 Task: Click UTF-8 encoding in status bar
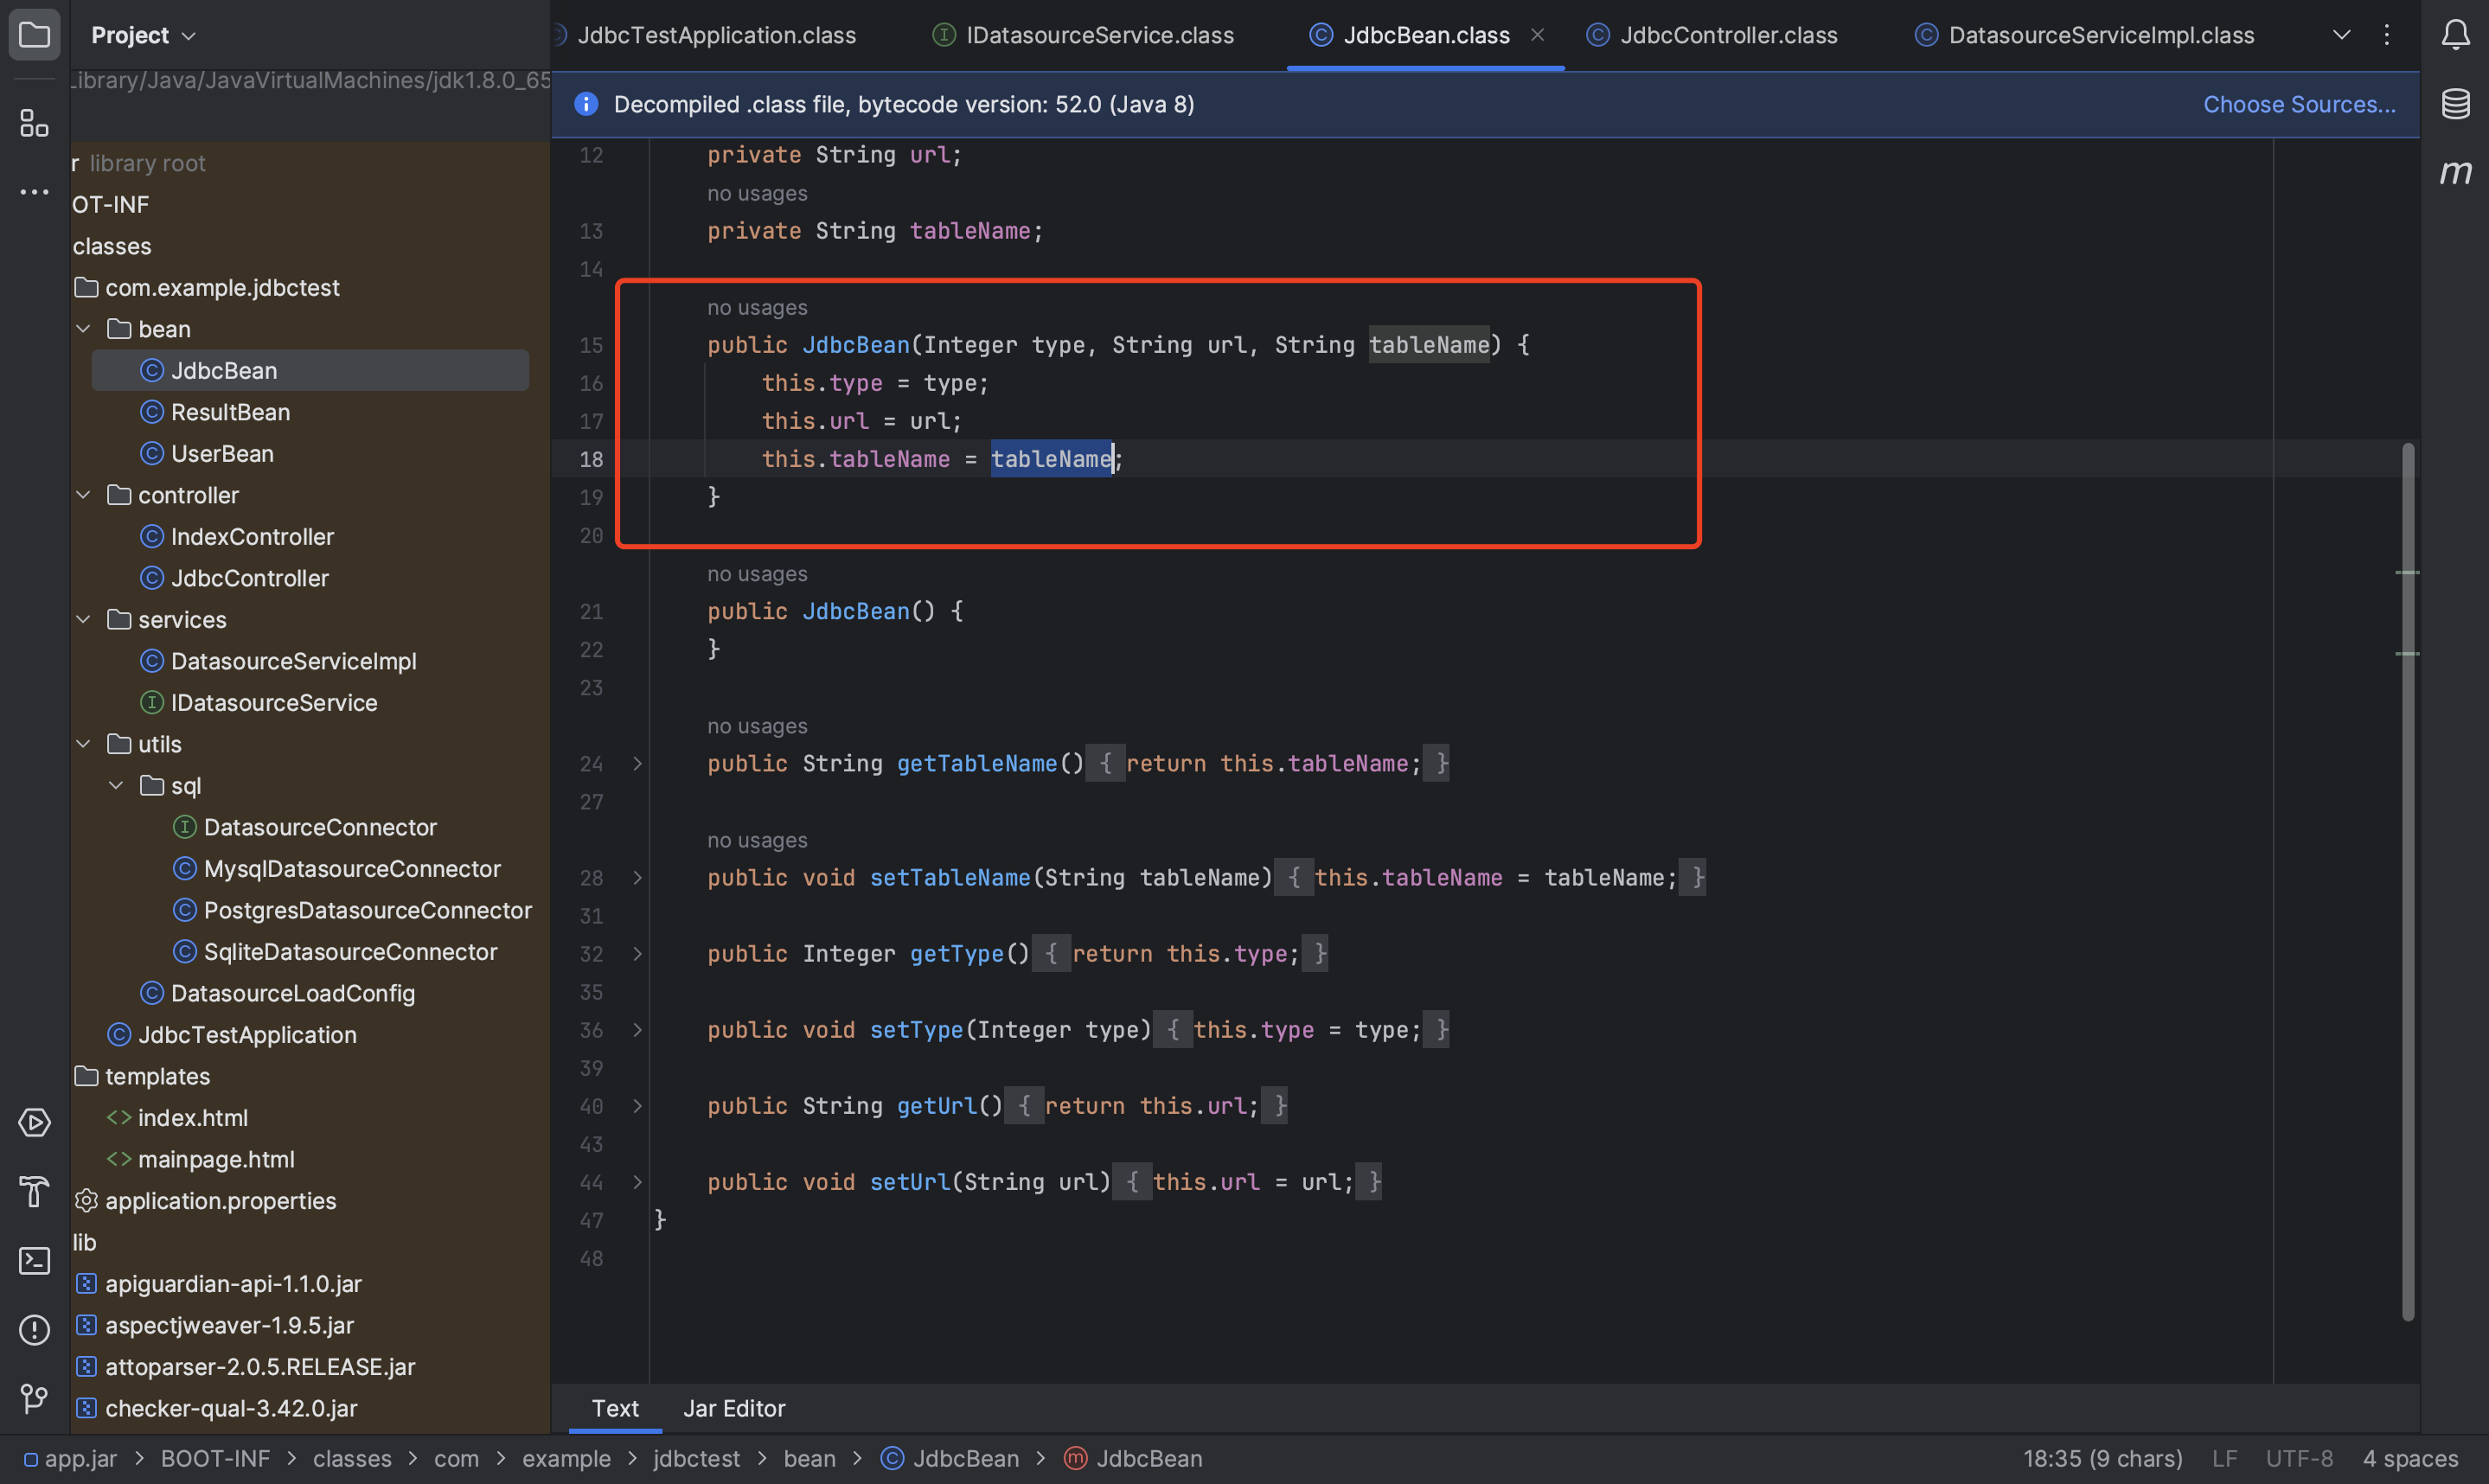(2298, 1459)
